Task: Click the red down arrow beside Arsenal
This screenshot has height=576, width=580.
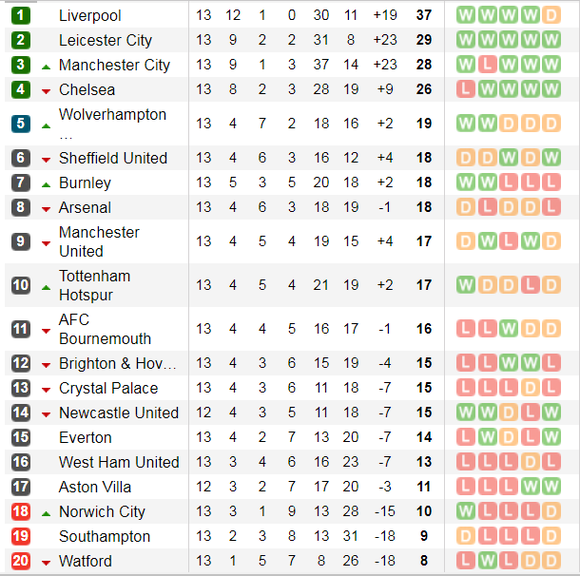Action: click(x=46, y=209)
